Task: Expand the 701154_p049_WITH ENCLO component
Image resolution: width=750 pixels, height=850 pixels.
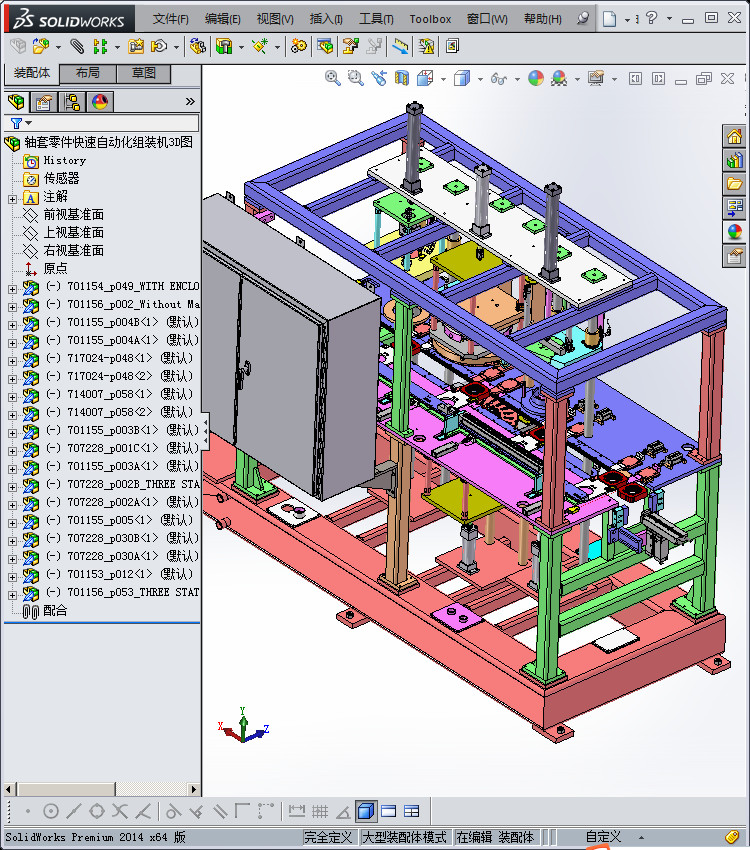Action: coord(12,289)
